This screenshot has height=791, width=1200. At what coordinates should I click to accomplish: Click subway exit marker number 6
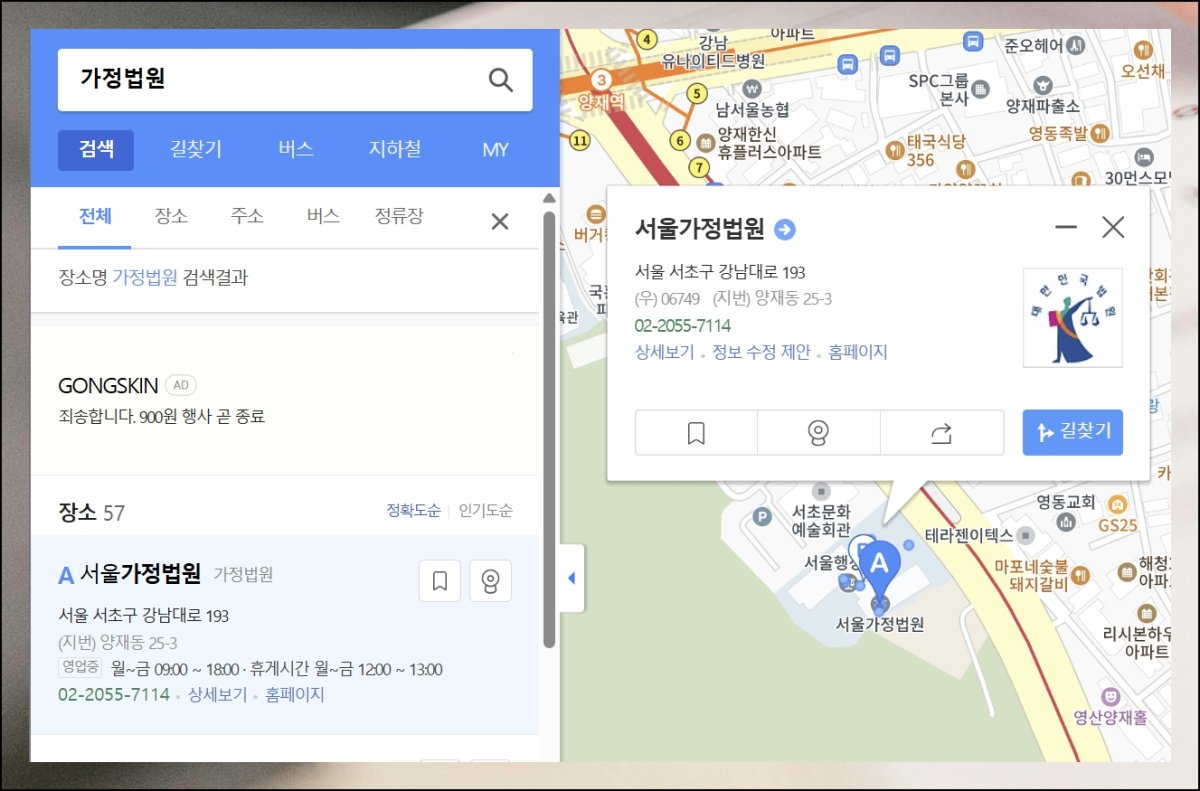(x=681, y=140)
